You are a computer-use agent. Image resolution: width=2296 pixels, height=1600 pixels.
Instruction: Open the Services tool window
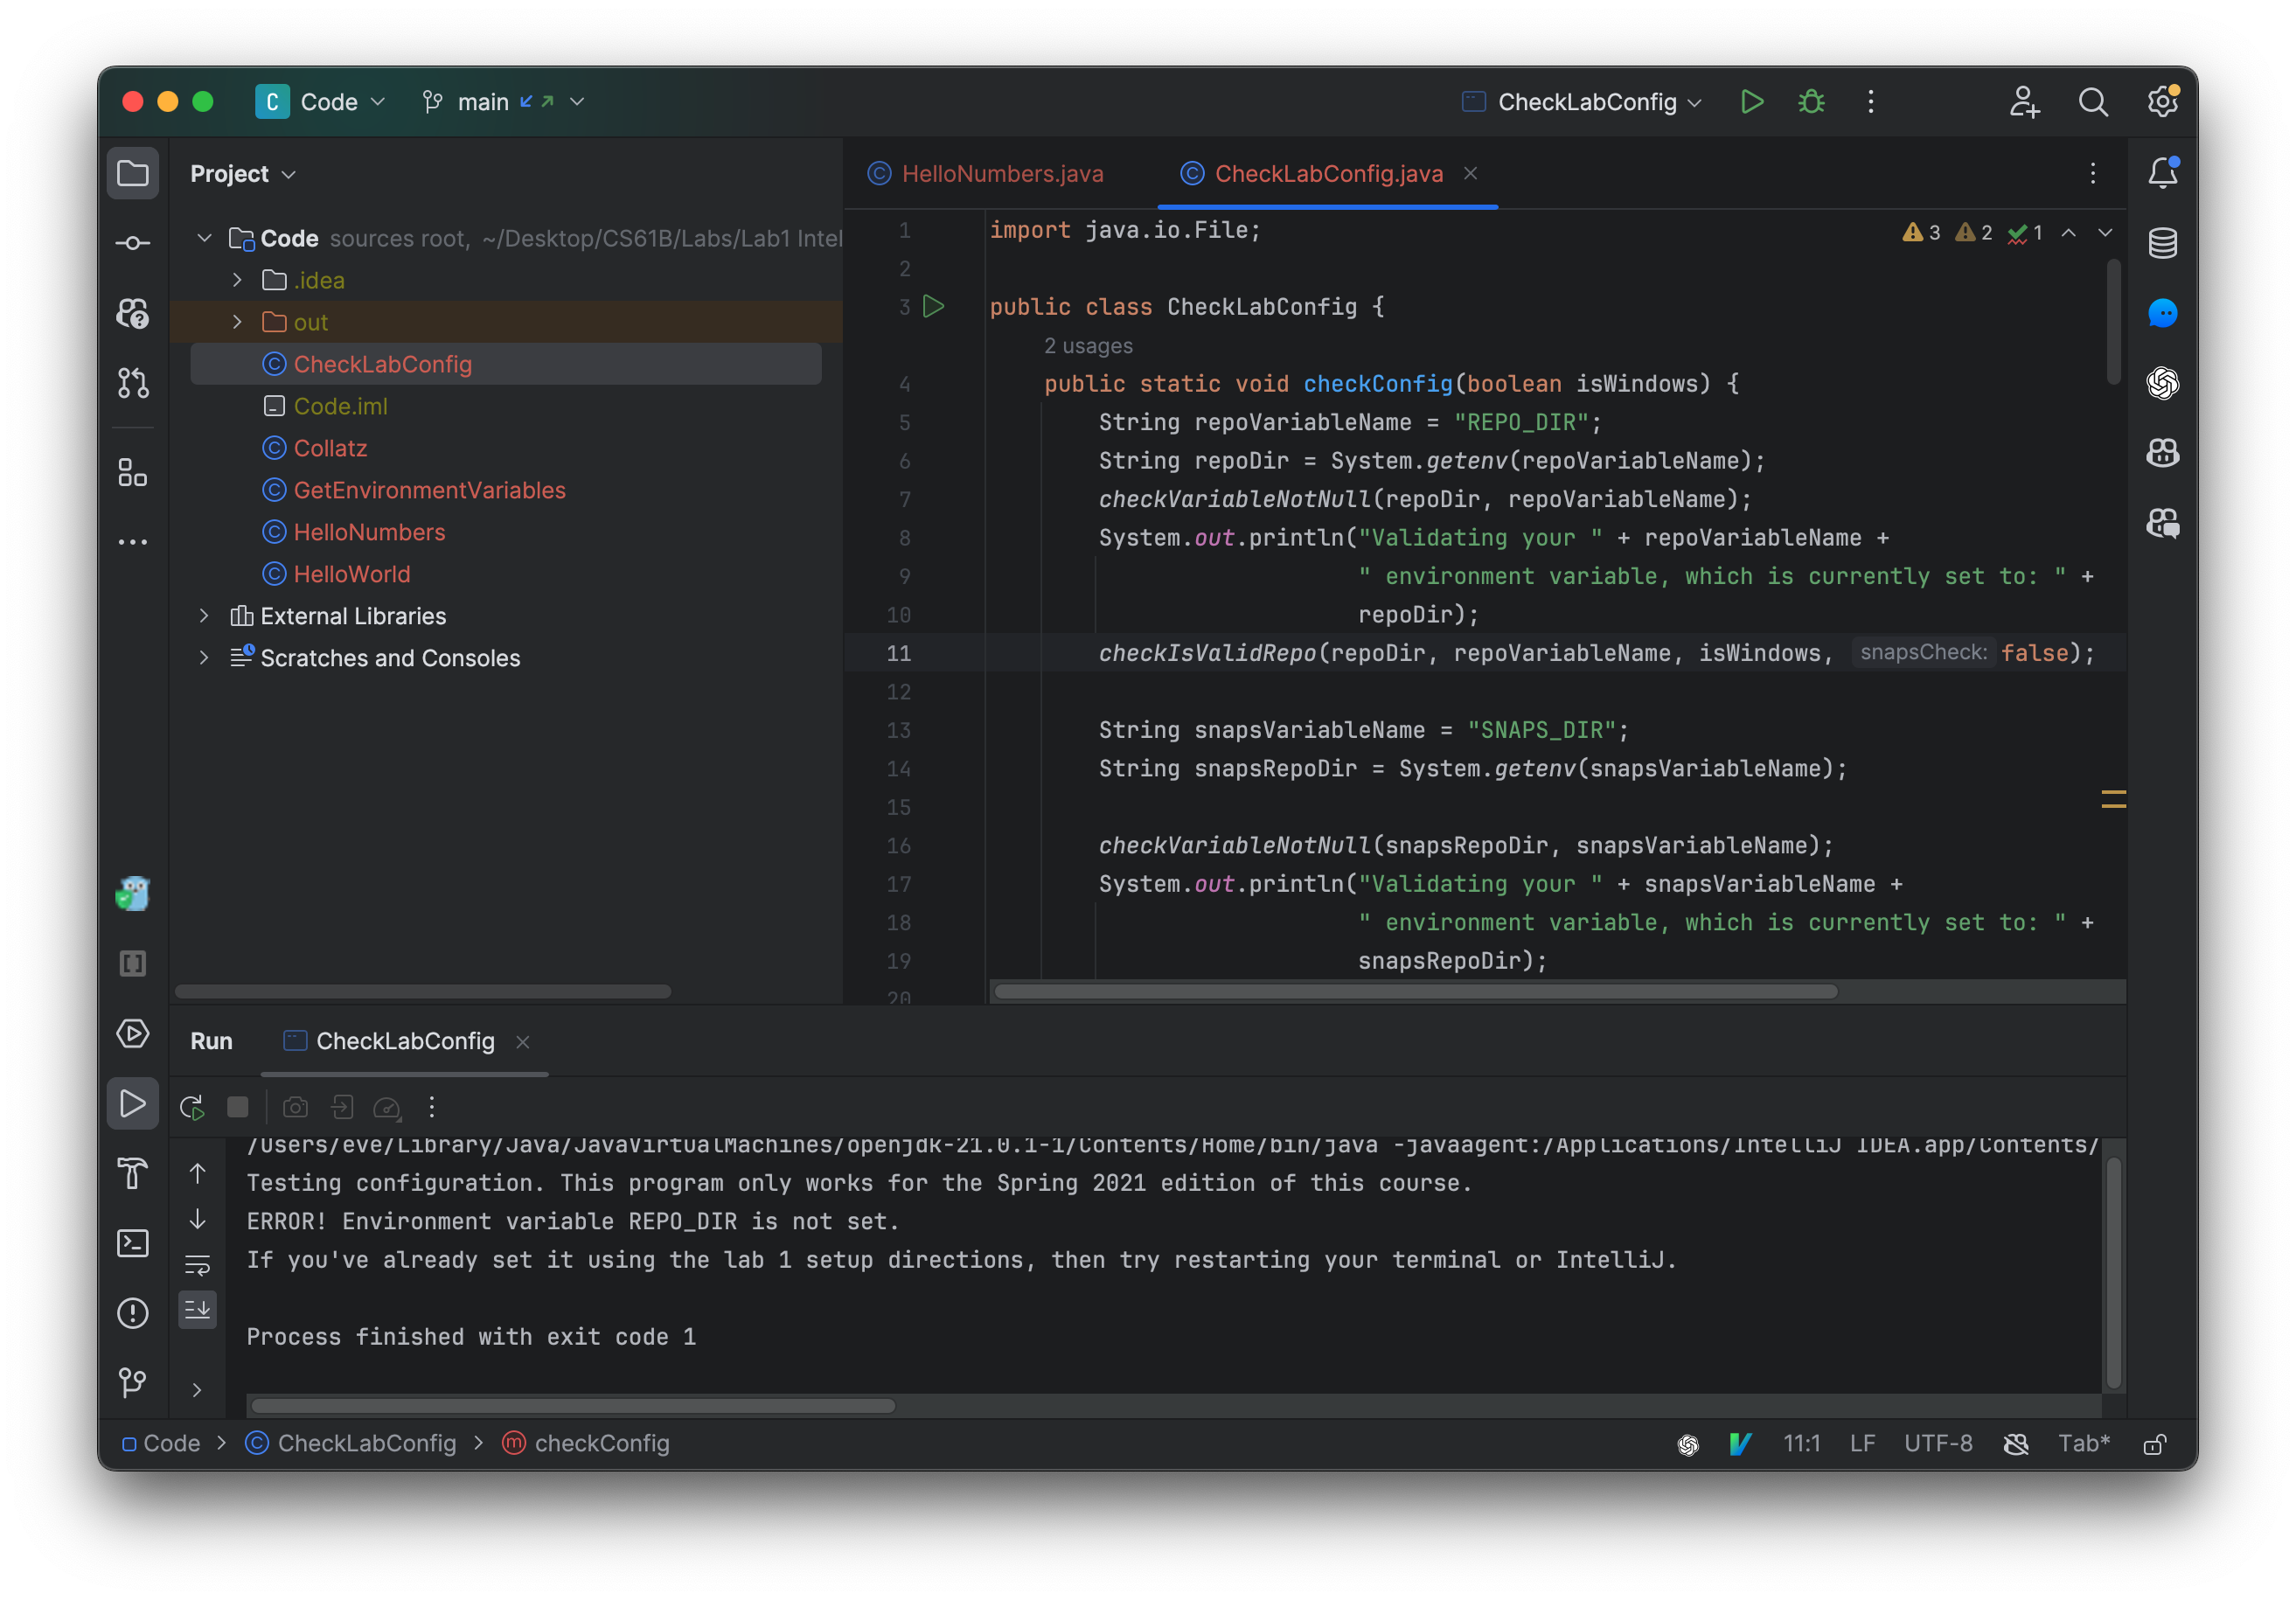tap(133, 1034)
